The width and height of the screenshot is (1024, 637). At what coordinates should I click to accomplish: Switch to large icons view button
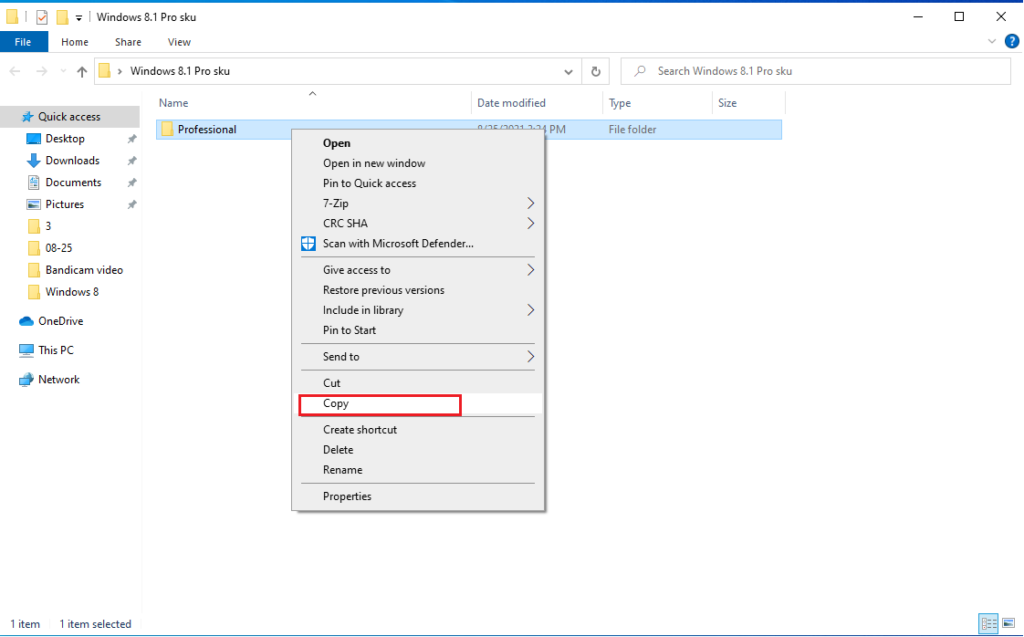point(1007,624)
